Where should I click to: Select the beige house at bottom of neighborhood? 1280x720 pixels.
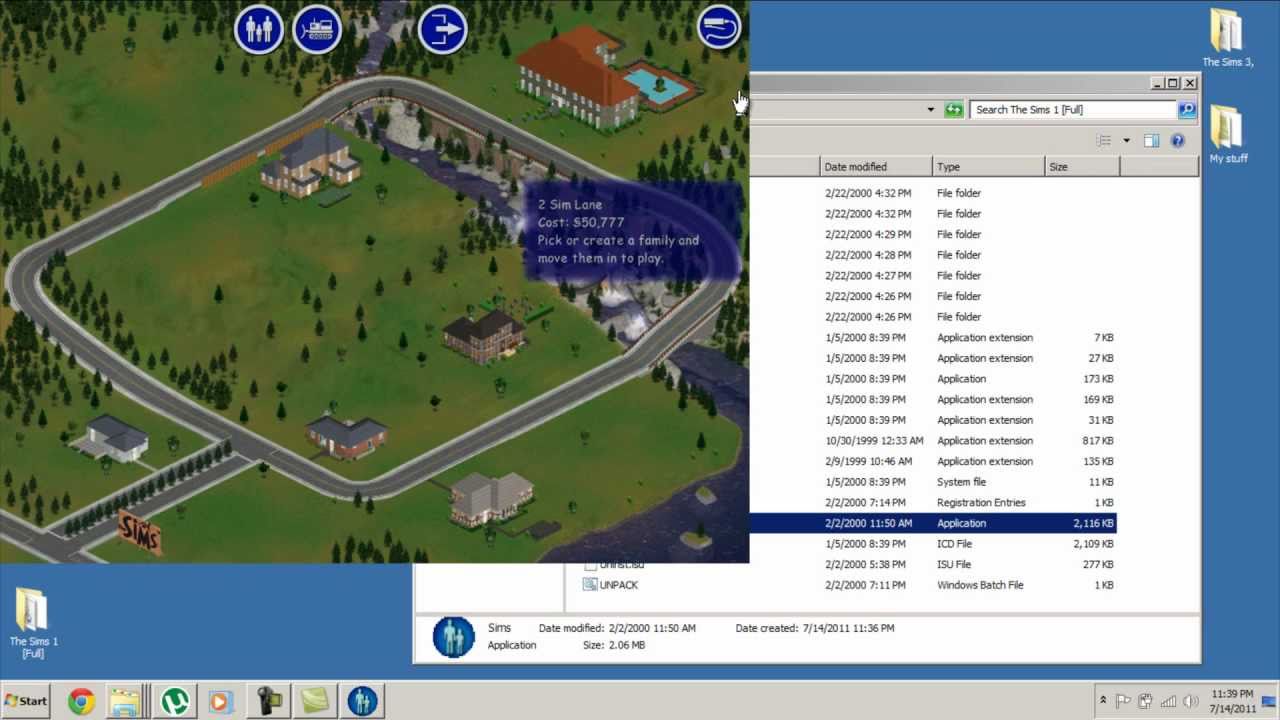490,497
